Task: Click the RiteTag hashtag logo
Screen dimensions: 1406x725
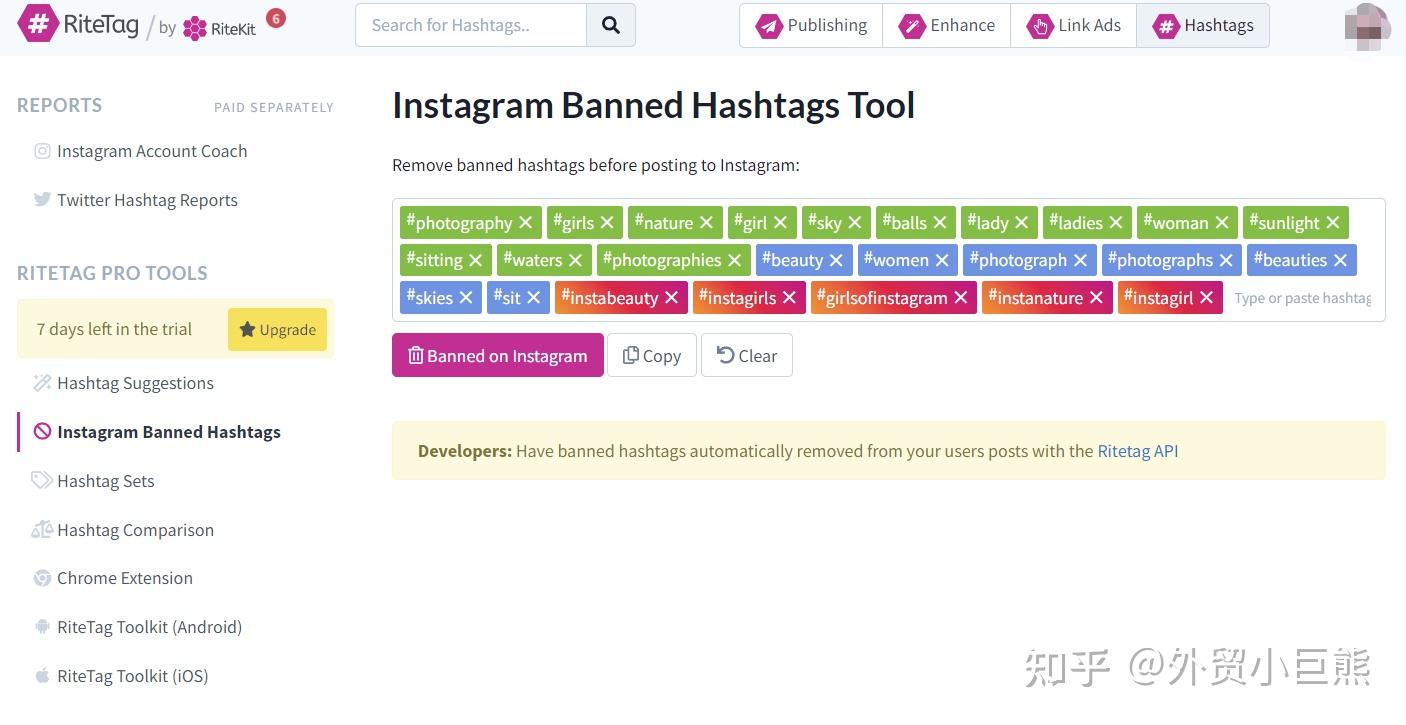Action: [x=38, y=24]
